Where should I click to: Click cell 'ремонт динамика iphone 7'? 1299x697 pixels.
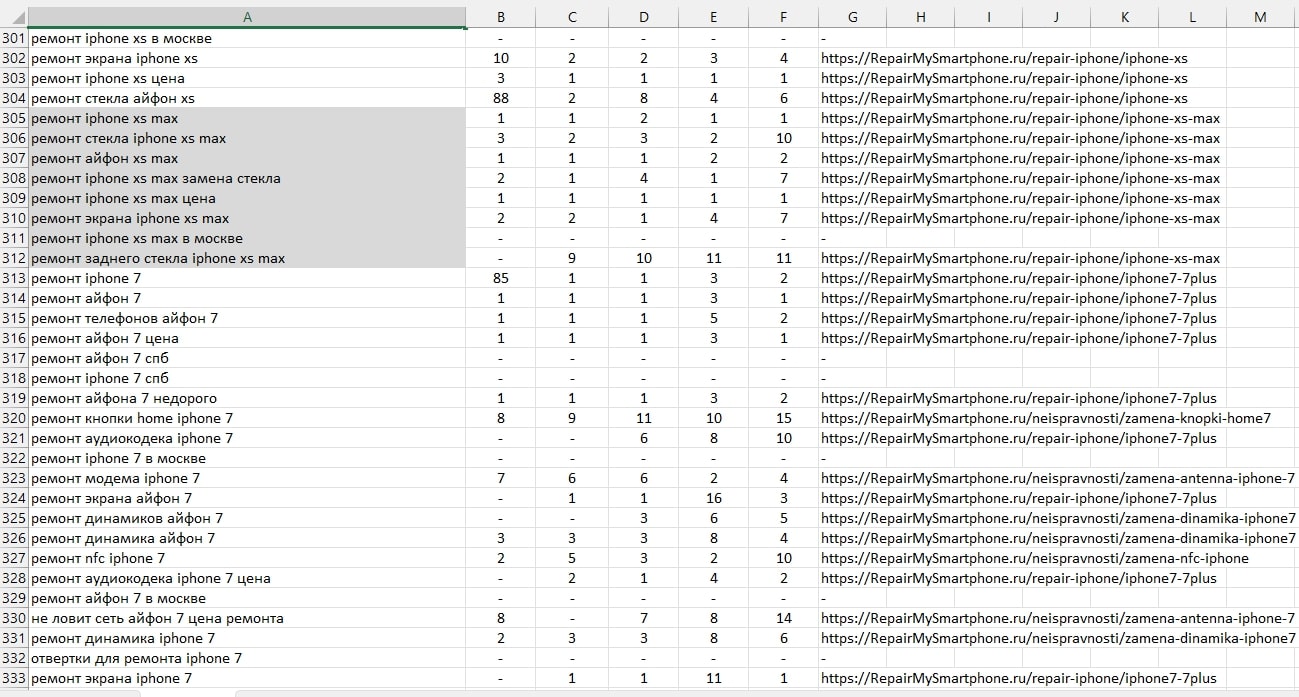pyautogui.click(x=248, y=638)
